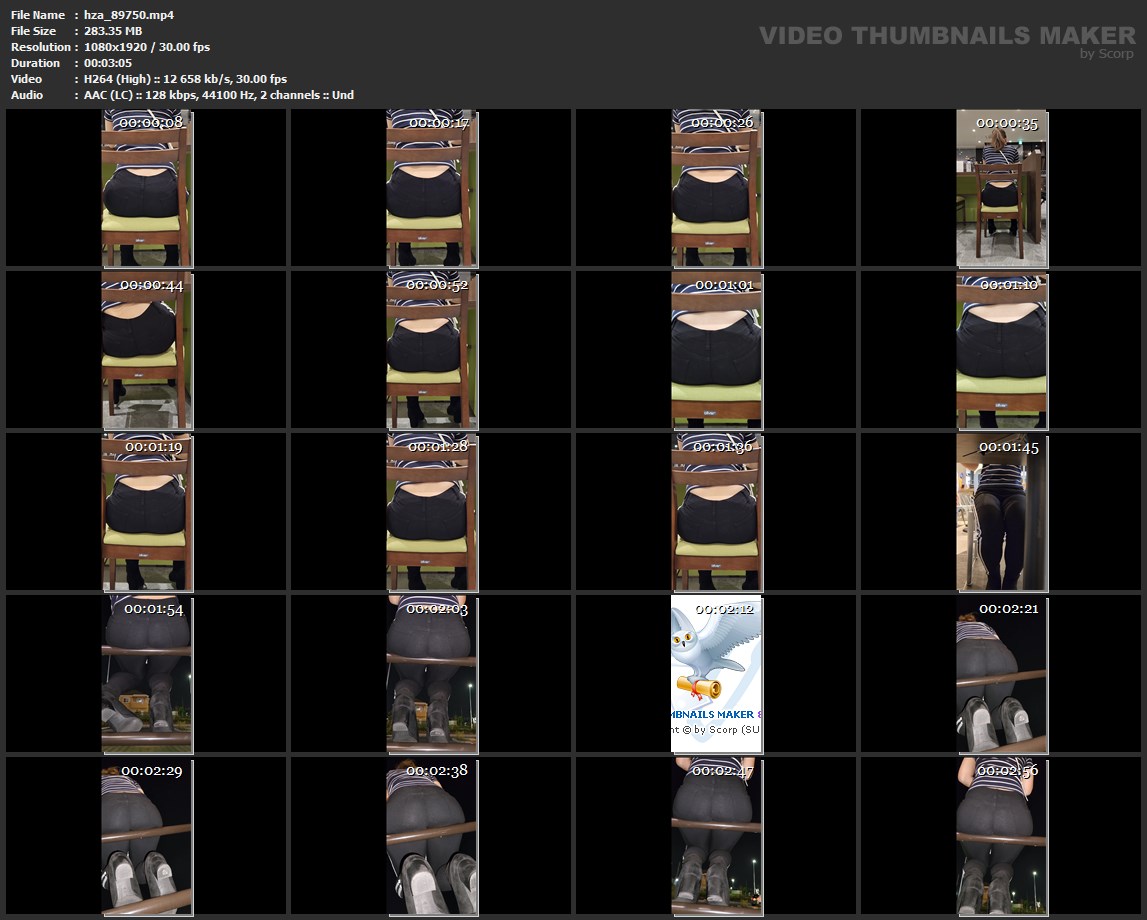Screen dimensions: 1147x920
Task: Open the frame at timestamp 00:01:01
Action: [716, 350]
